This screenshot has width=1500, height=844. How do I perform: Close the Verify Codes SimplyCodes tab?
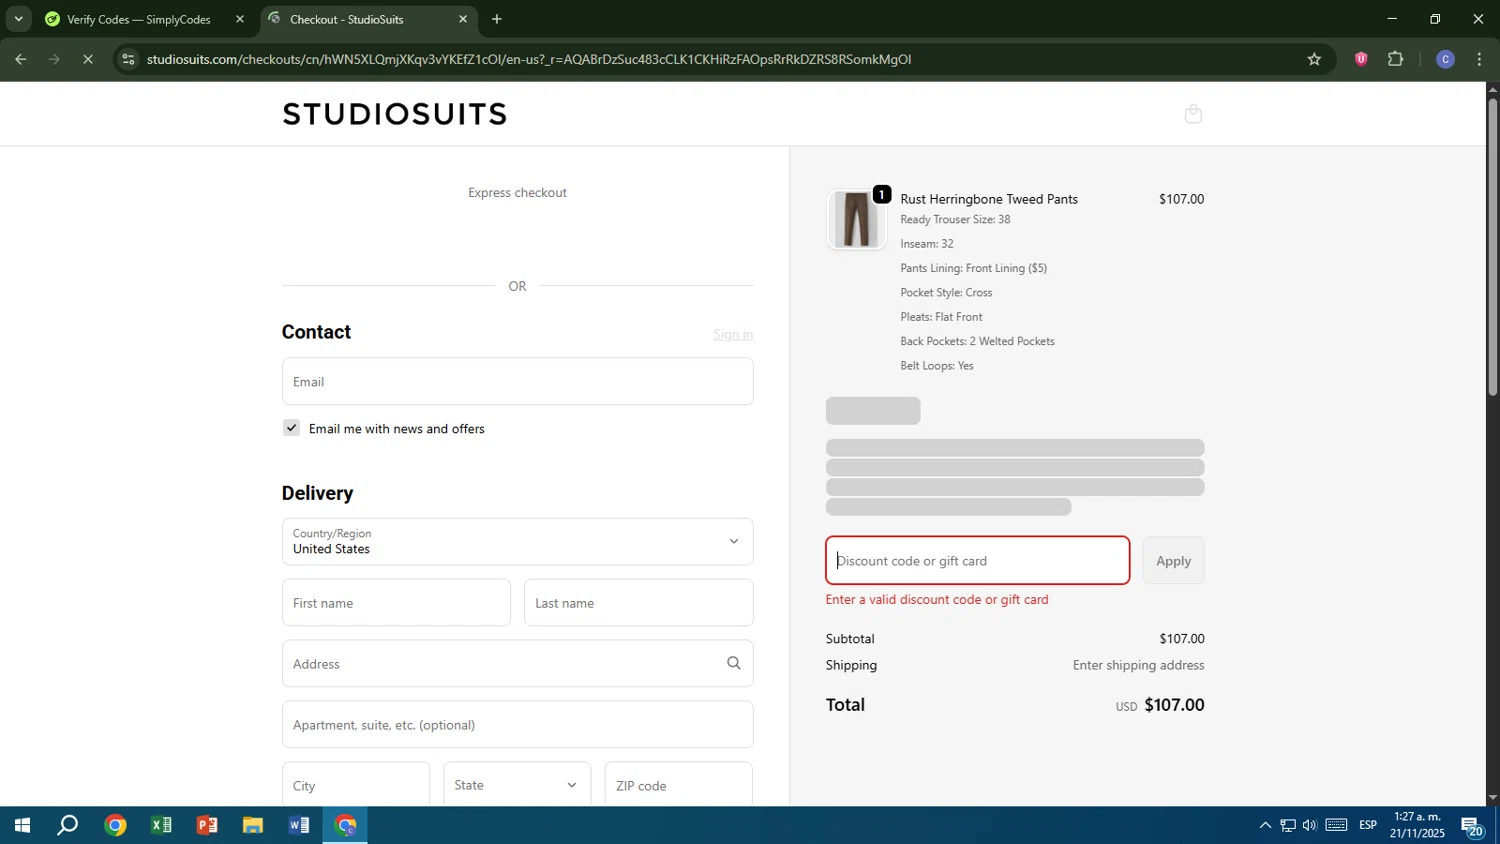(x=240, y=19)
